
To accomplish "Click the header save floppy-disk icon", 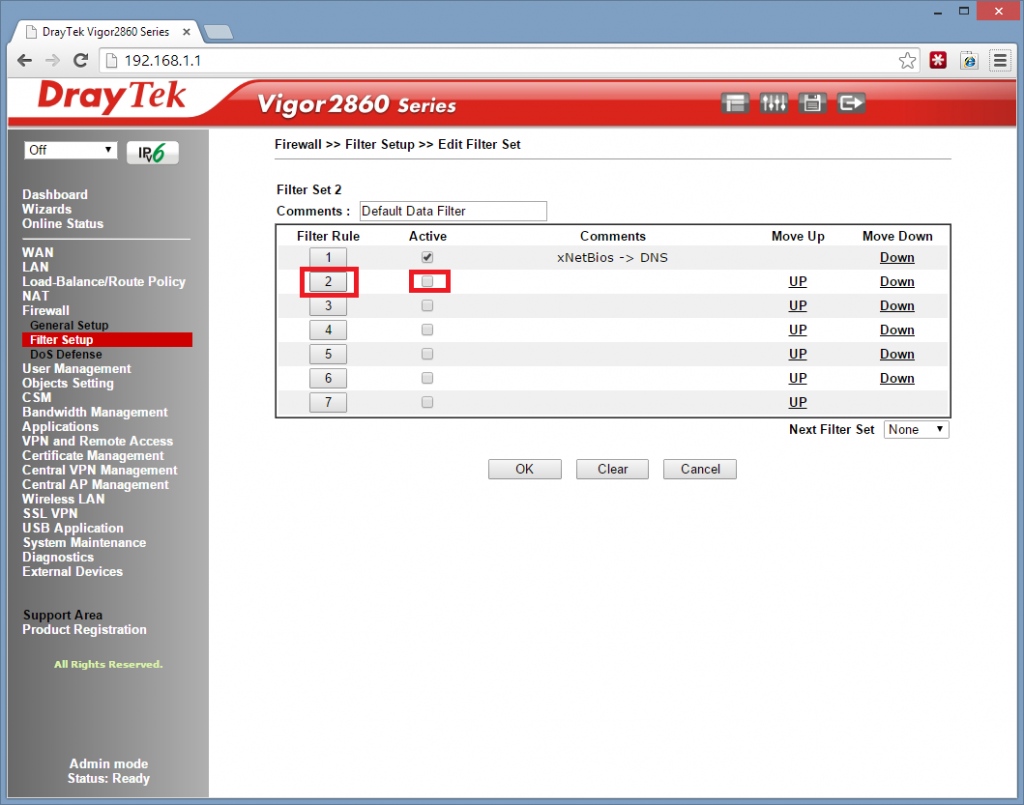I will click(812, 103).
